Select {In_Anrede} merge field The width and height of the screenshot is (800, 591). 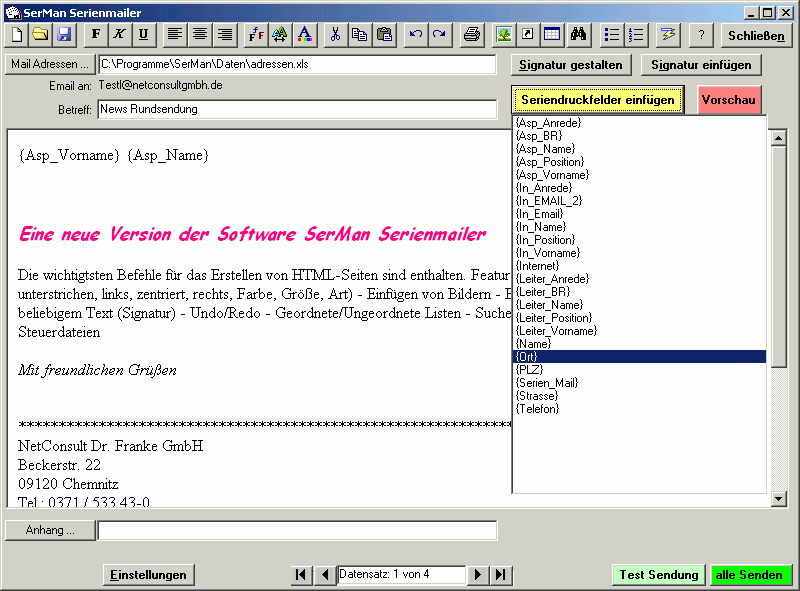click(x=639, y=188)
